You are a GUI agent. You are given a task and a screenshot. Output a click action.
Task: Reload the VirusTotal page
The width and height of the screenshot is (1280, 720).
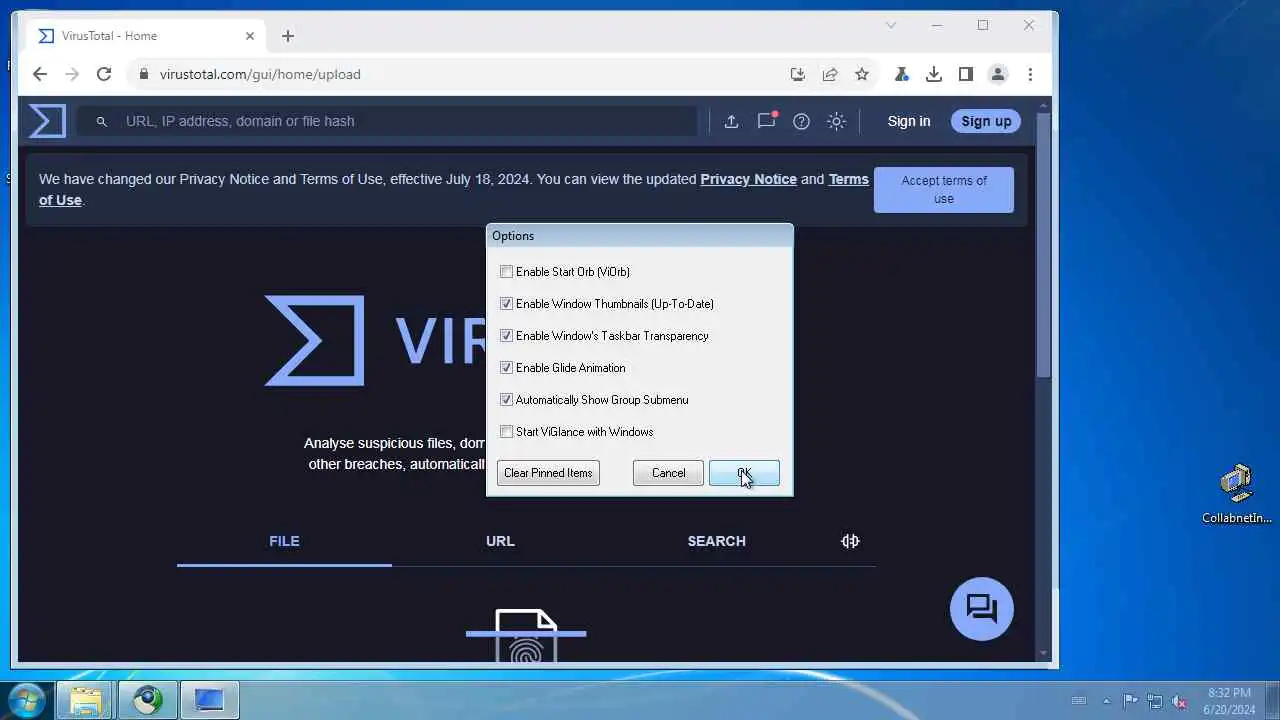[103, 74]
